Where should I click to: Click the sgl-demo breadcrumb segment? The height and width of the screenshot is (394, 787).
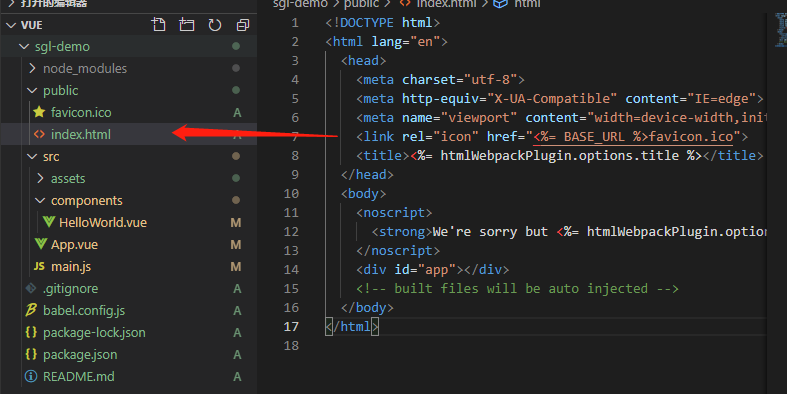[x=300, y=4]
